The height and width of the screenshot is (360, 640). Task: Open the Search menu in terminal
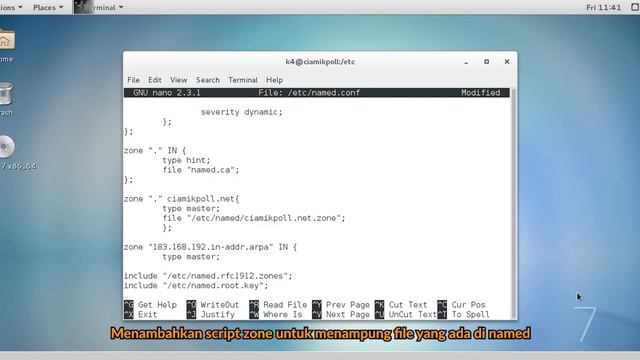[207, 80]
